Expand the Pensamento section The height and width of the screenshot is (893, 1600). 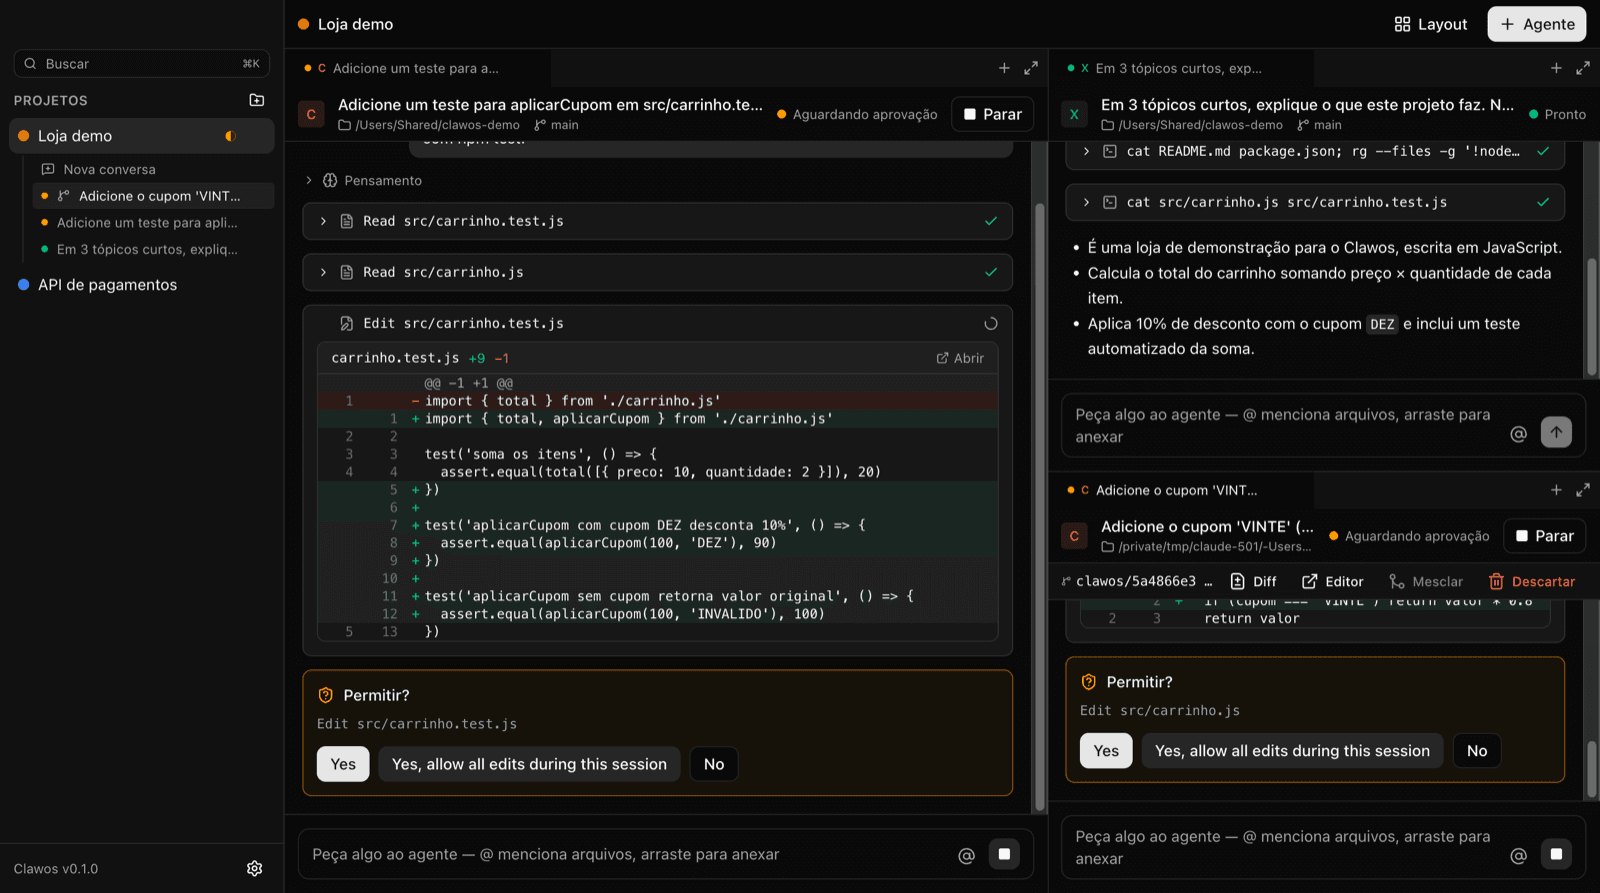pos(364,180)
